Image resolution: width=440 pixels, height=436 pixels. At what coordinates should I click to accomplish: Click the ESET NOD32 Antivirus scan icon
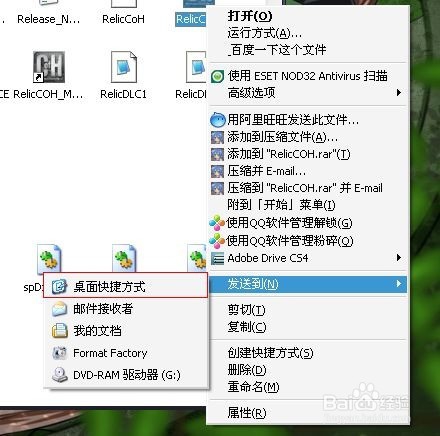click(217, 77)
